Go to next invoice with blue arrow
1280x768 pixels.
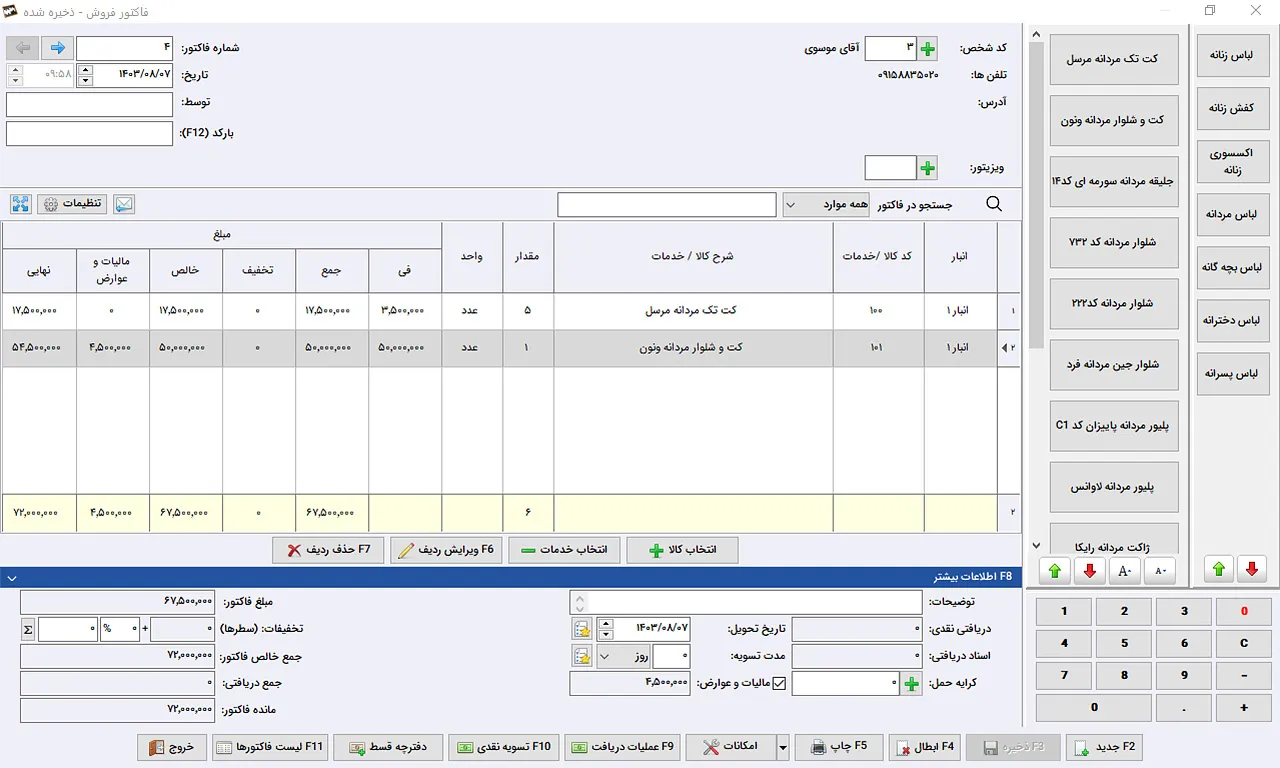pos(58,48)
